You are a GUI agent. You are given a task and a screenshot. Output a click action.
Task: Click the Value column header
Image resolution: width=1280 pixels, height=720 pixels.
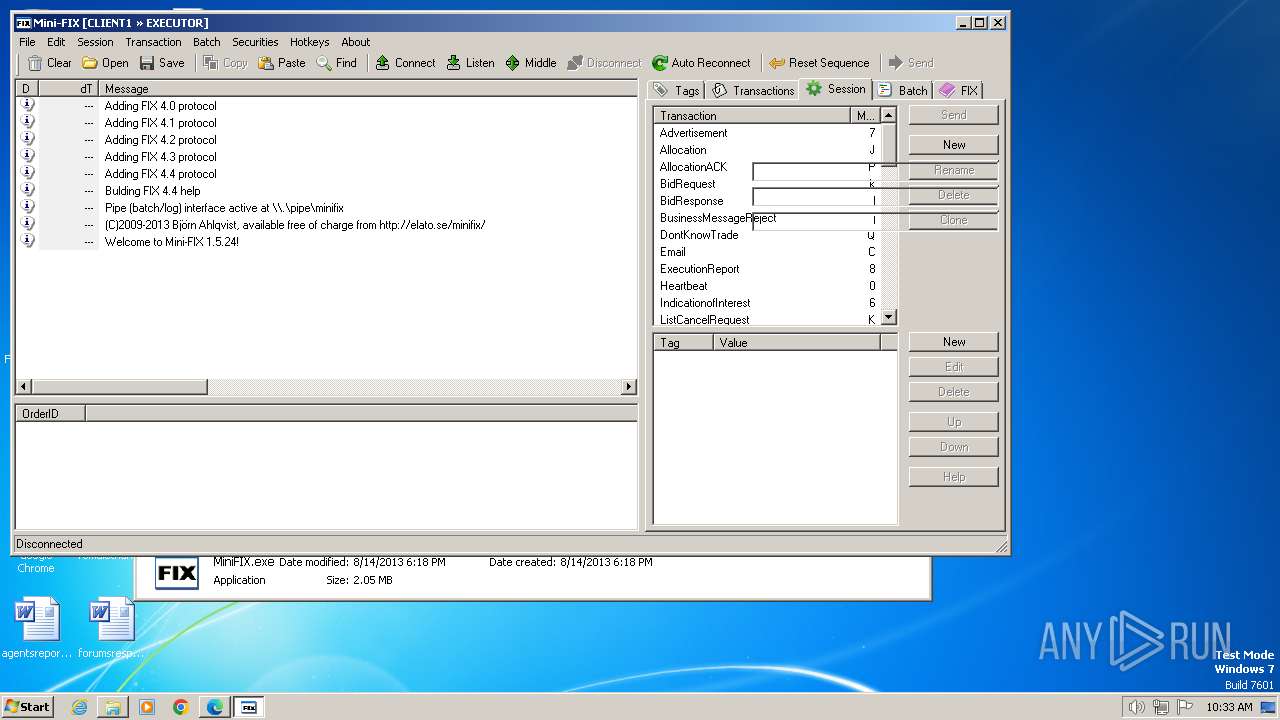(797, 342)
